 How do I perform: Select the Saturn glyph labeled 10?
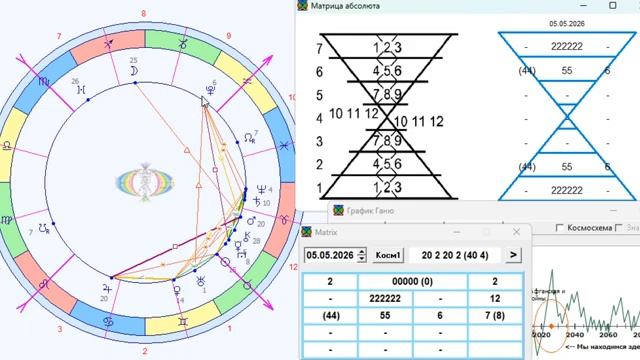click(257, 201)
